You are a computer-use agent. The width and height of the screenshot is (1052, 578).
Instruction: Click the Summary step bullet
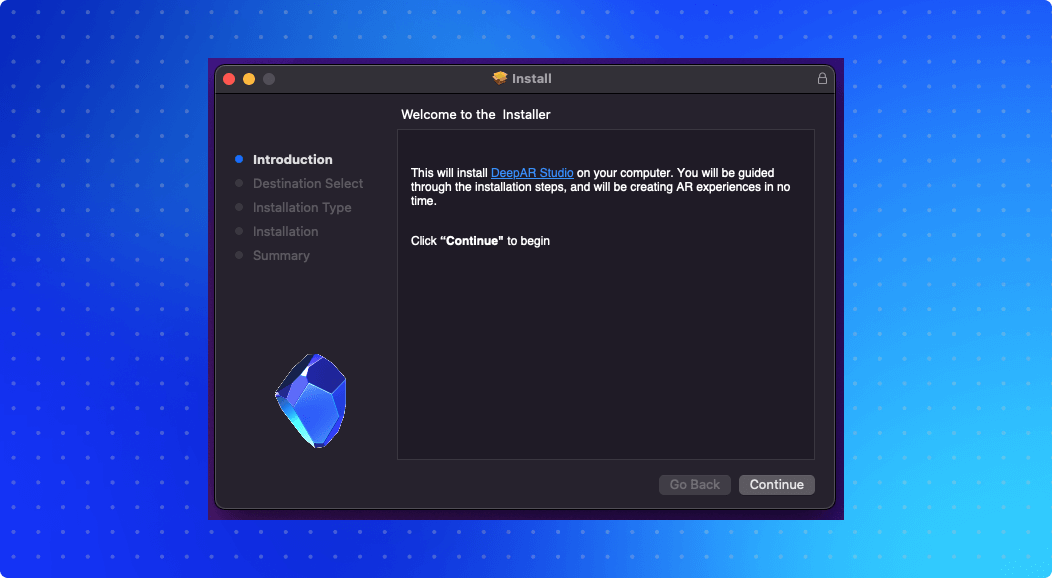coord(239,255)
